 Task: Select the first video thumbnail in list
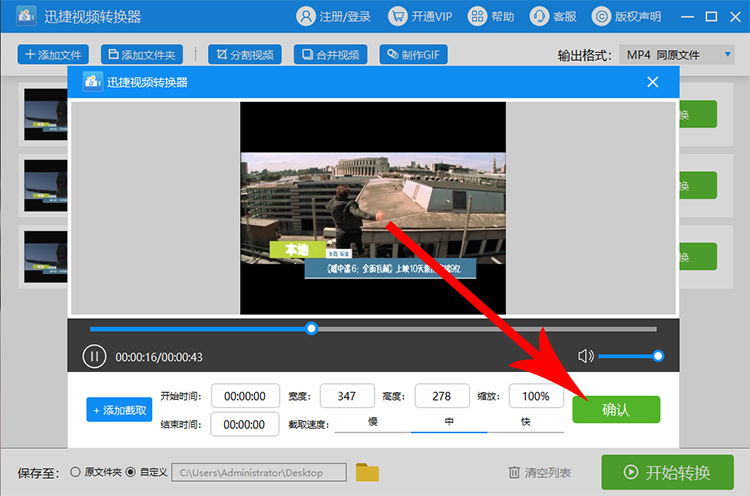click(x=45, y=114)
